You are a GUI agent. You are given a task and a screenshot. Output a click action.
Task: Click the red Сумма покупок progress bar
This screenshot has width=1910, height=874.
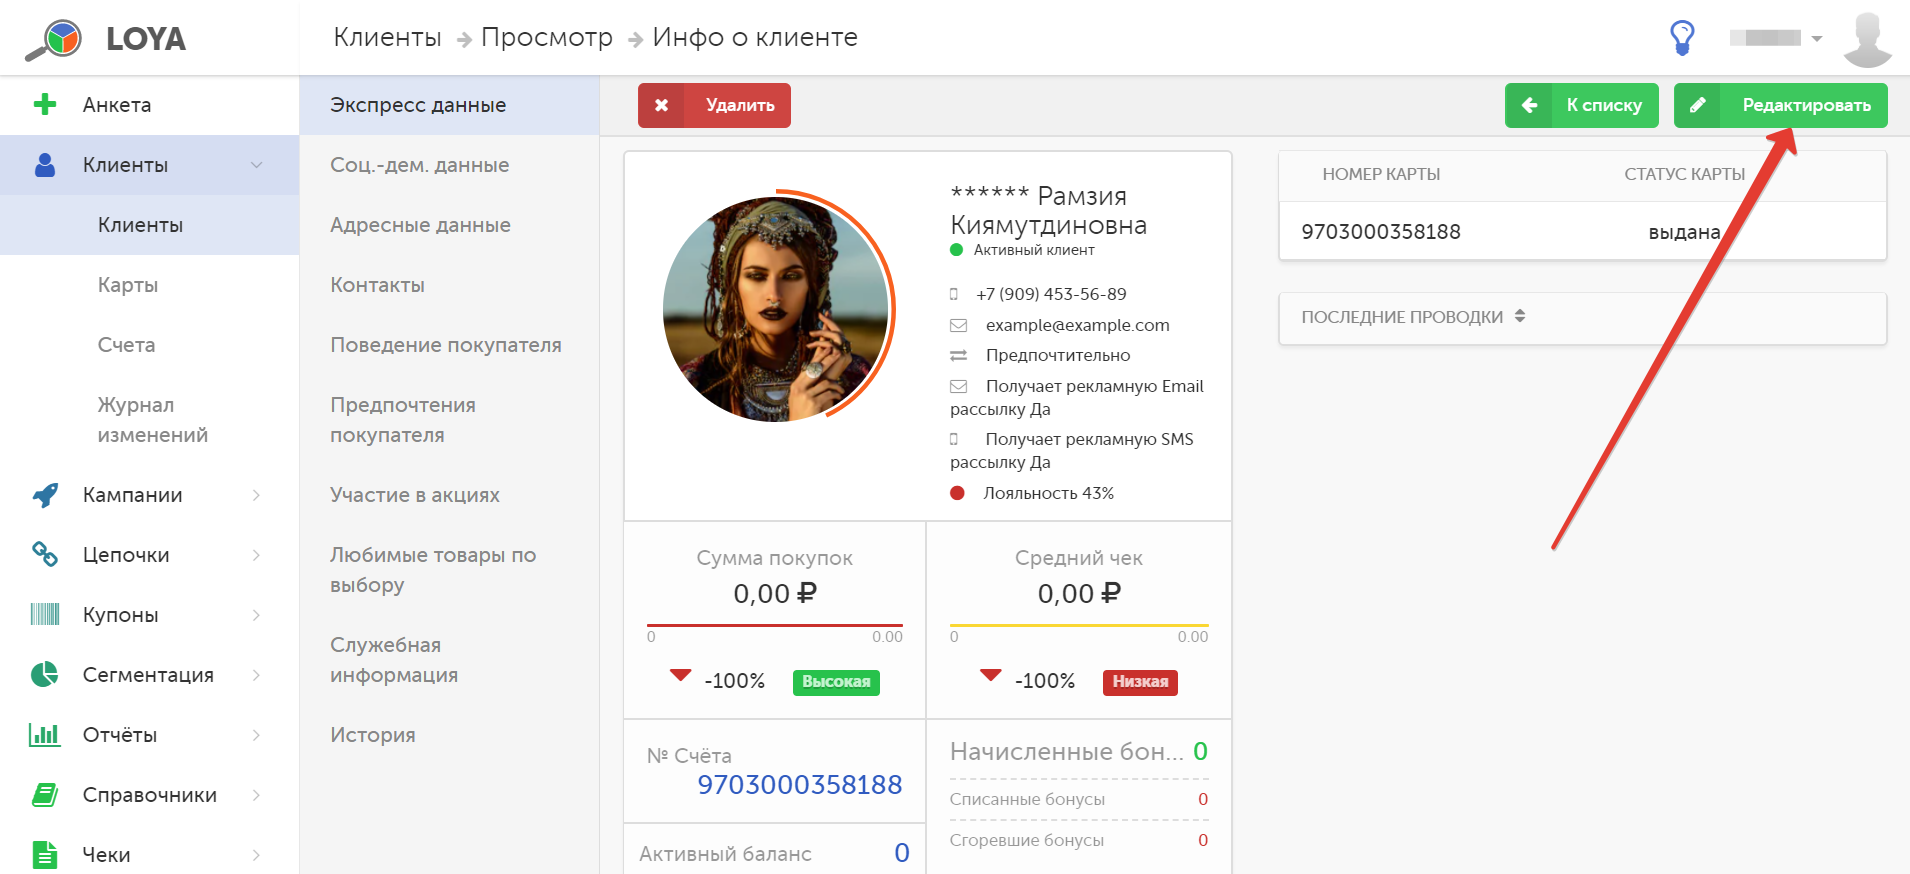coord(775,625)
